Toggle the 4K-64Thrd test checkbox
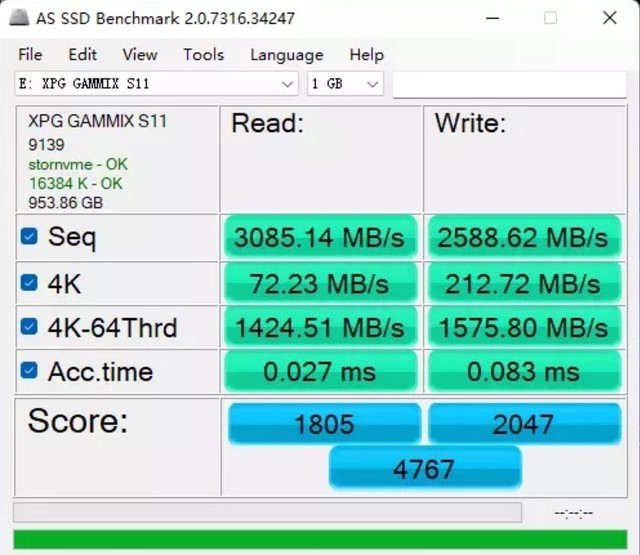Image resolution: width=640 pixels, height=555 pixels. click(29, 326)
